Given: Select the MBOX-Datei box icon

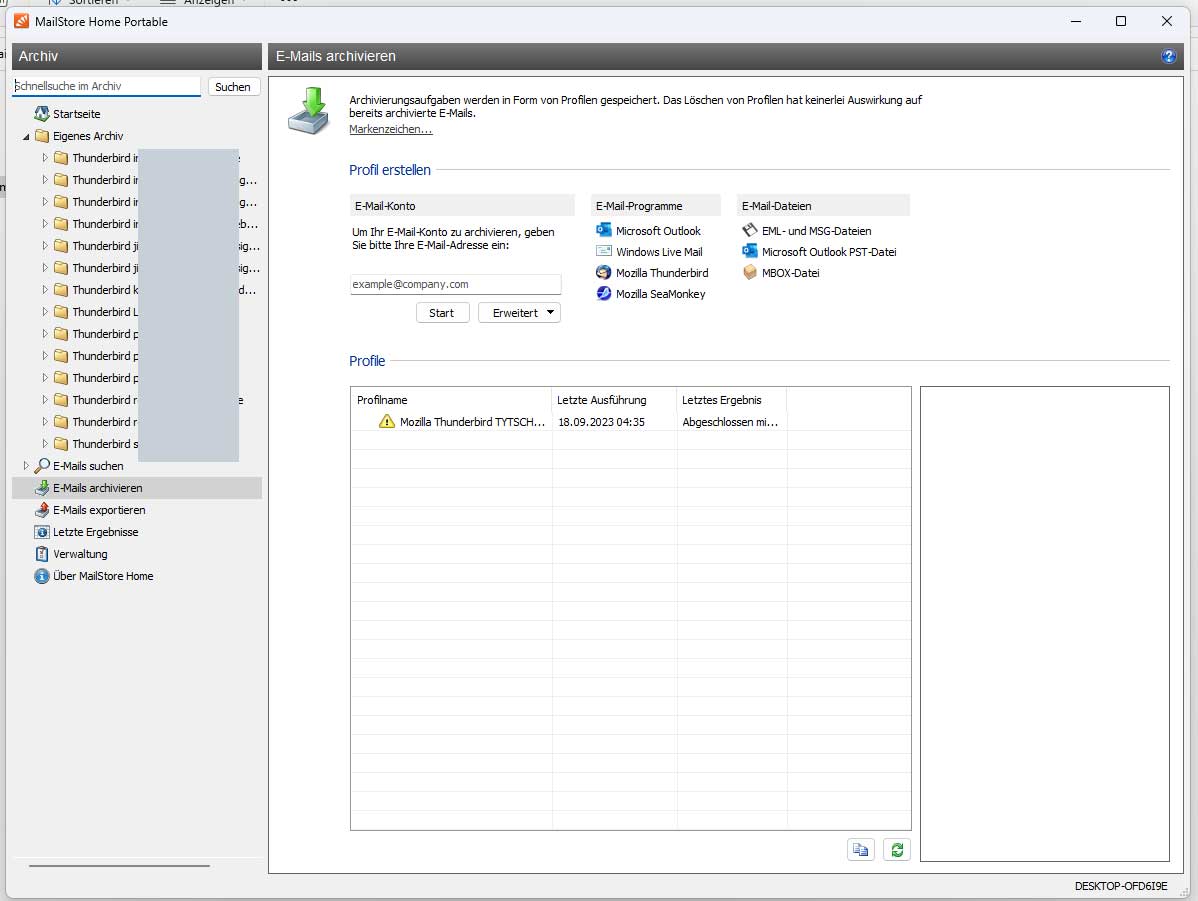Looking at the screenshot, I should tap(750, 272).
